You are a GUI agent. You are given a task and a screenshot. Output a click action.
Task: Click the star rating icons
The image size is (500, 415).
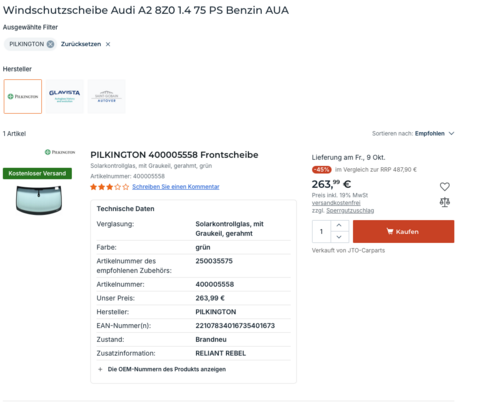tap(109, 187)
